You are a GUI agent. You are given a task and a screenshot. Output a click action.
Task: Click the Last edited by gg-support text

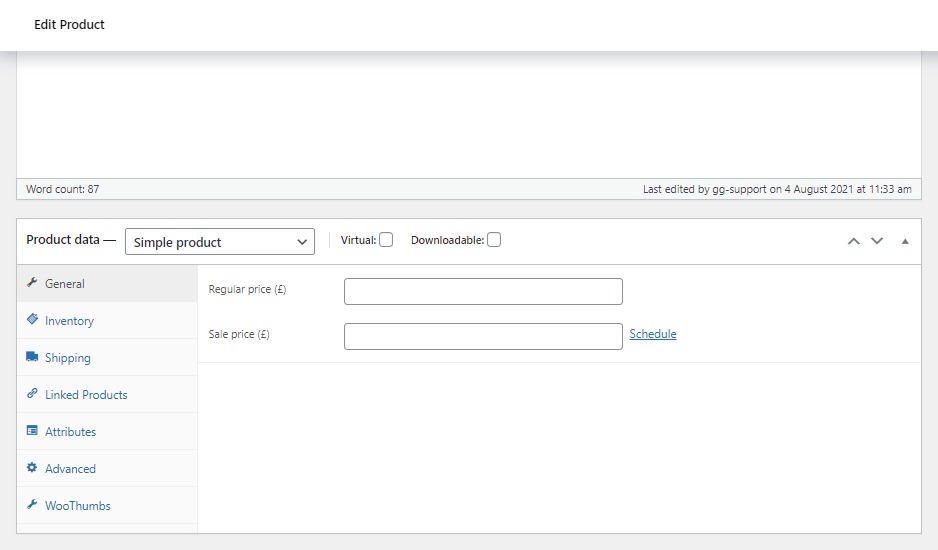(x=777, y=189)
